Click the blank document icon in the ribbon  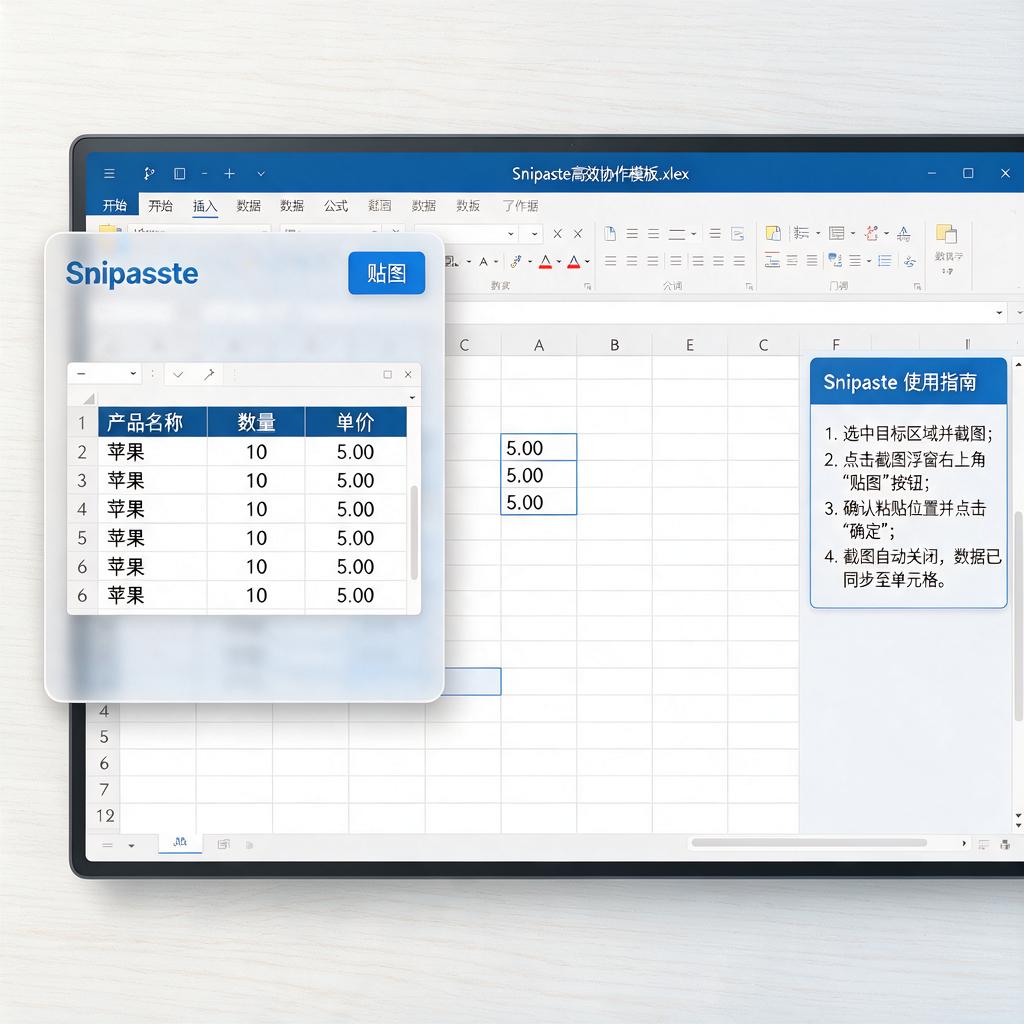point(610,234)
